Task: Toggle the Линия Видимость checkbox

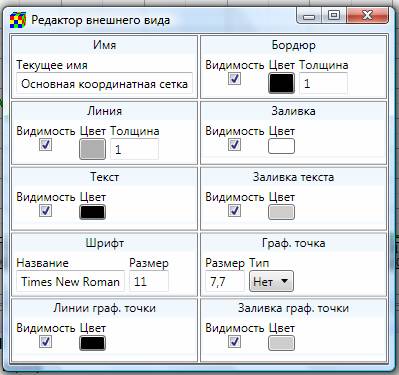Action: (45, 145)
